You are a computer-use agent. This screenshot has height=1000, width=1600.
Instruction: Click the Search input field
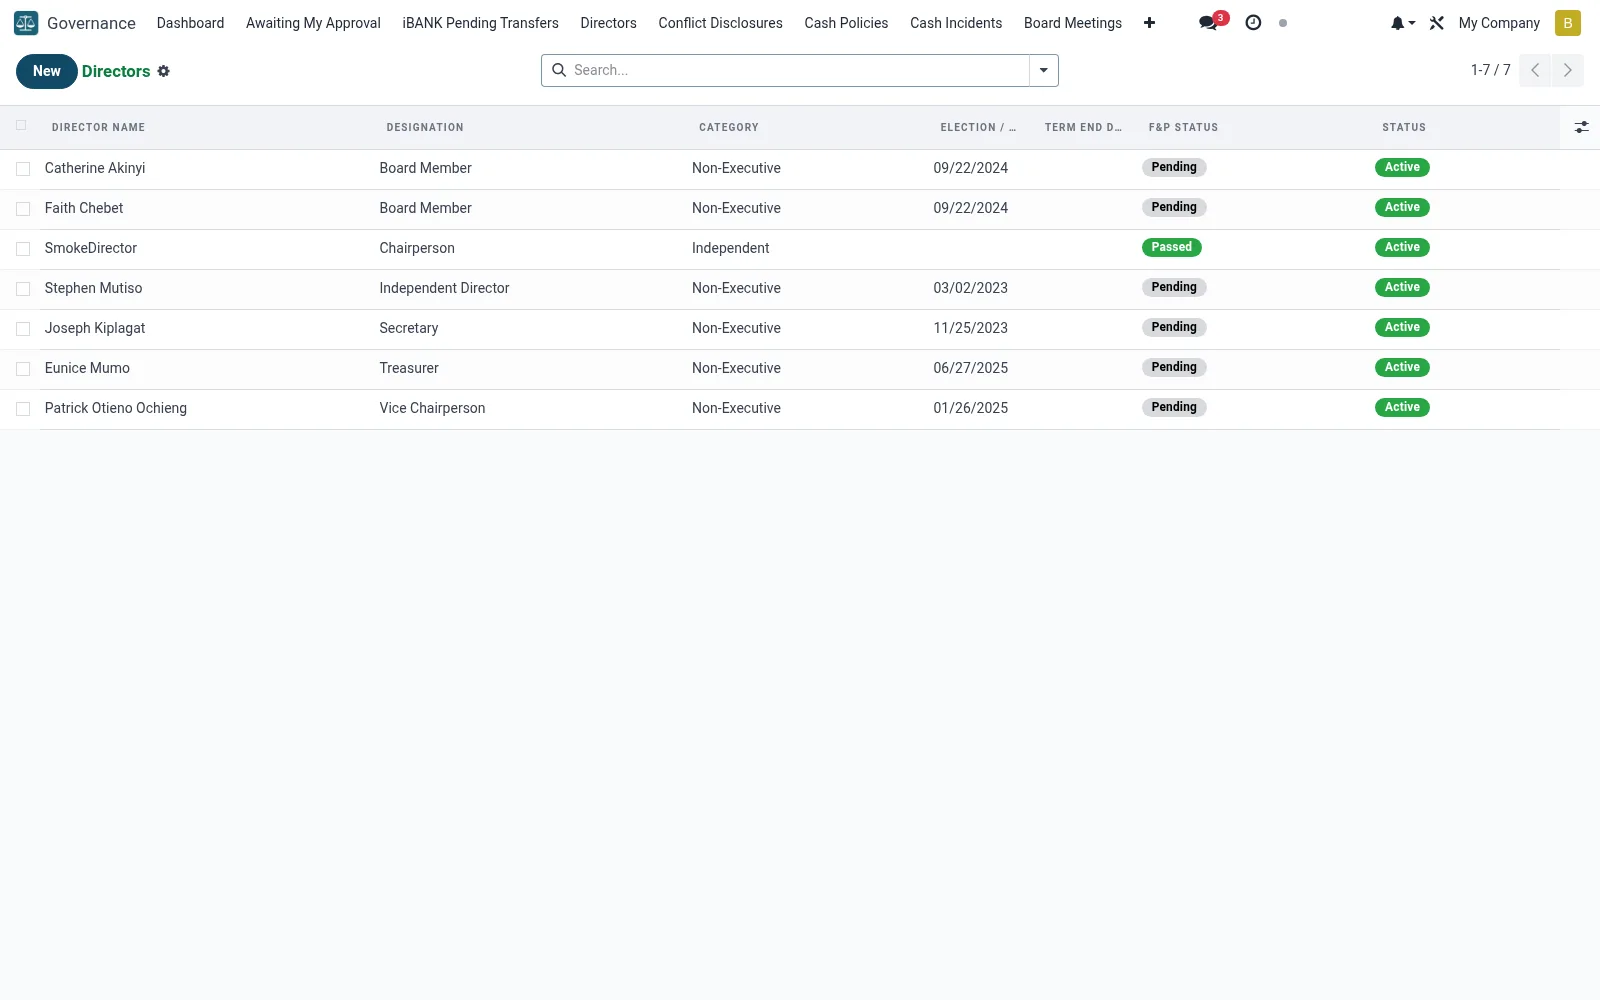pos(798,70)
